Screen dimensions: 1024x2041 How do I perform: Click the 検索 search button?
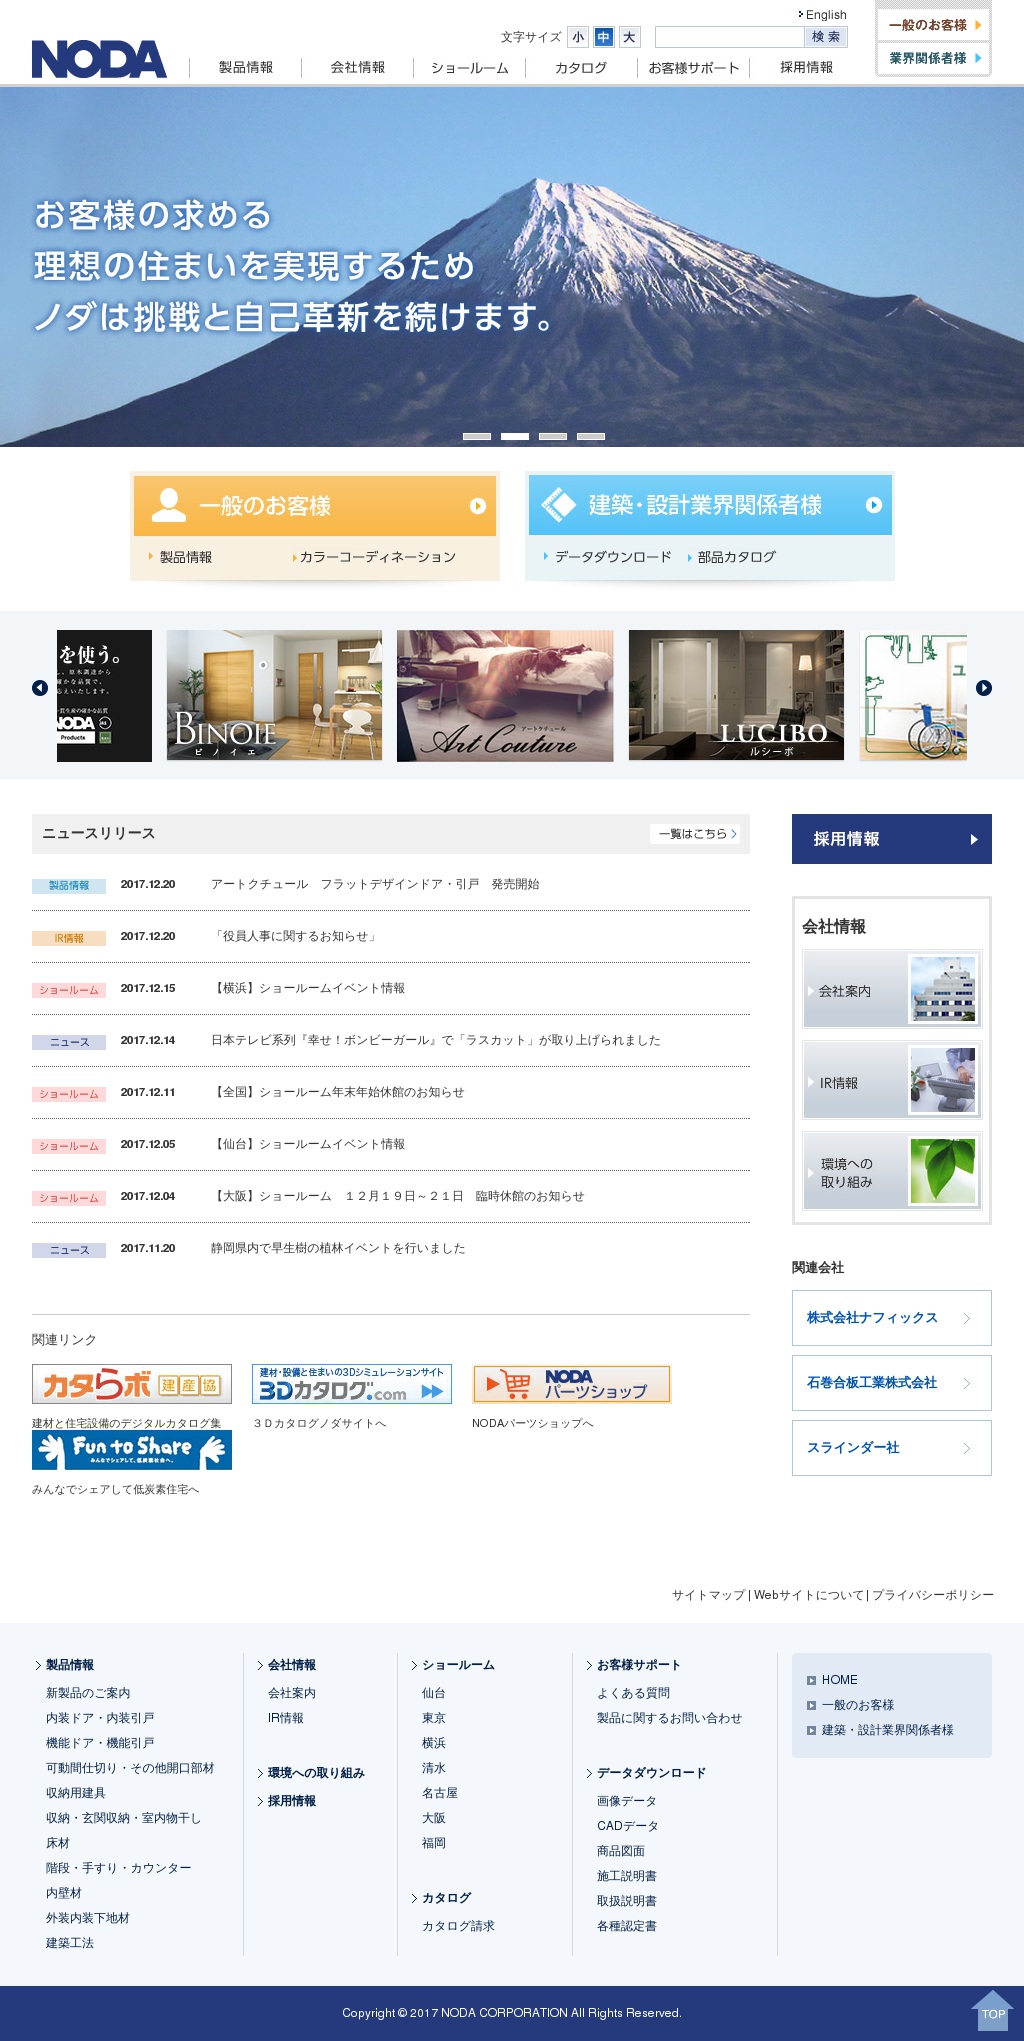coord(826,37)
